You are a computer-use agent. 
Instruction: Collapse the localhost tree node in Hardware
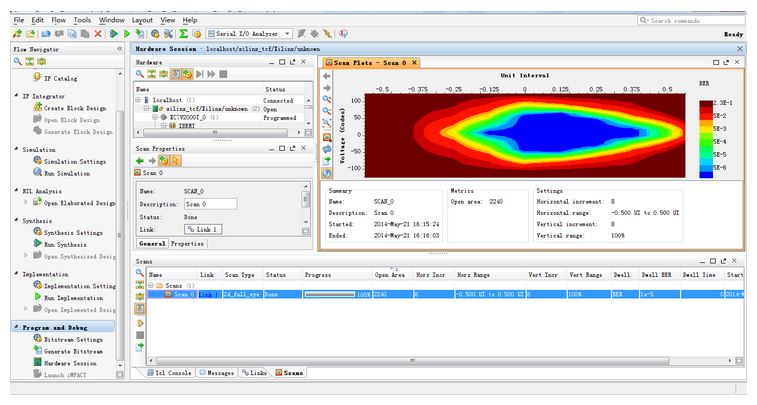pos(139,101)
